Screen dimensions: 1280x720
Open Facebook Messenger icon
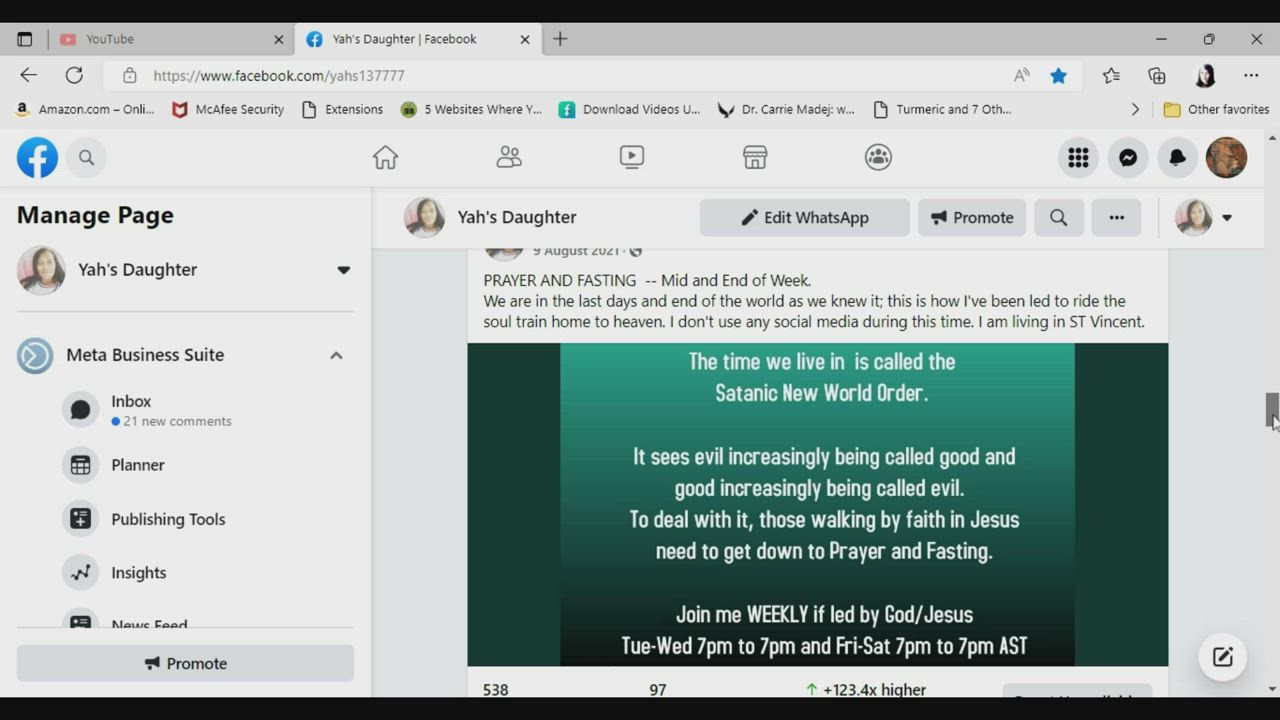pyautogui.click(x=1128, y=158)
